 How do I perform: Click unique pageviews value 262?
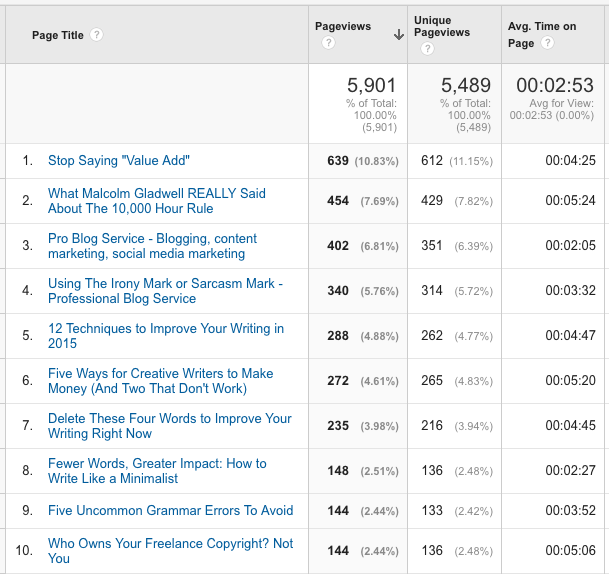click(432, 336)
